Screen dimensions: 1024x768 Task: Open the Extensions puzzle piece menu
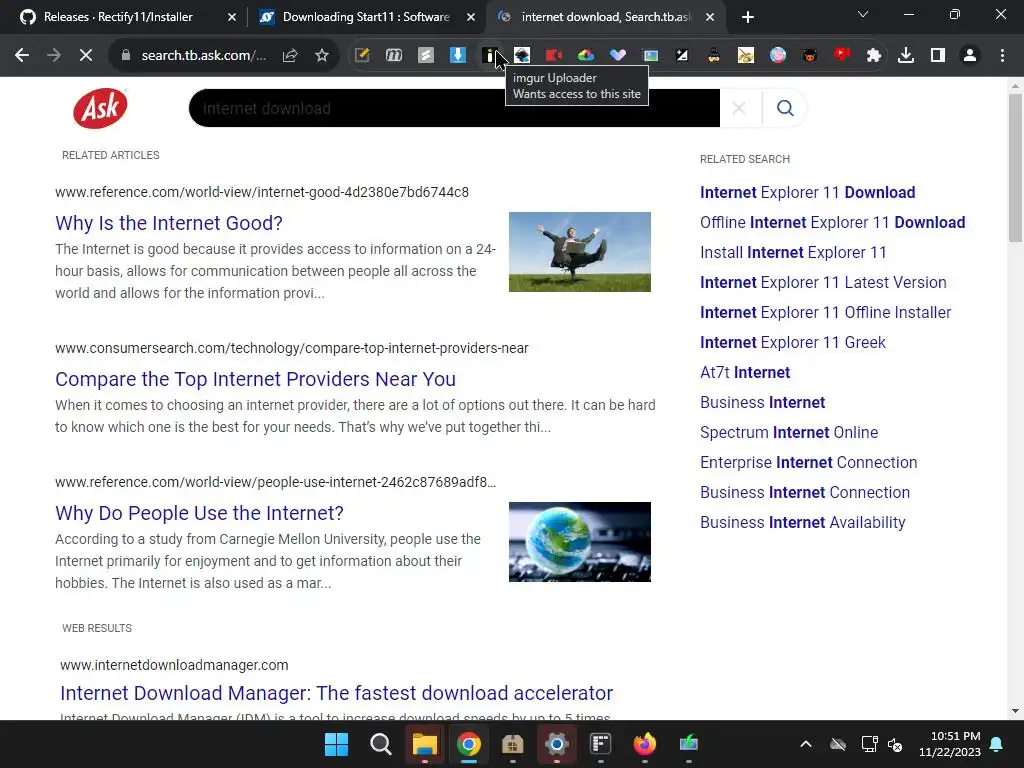tap(874, 56)
